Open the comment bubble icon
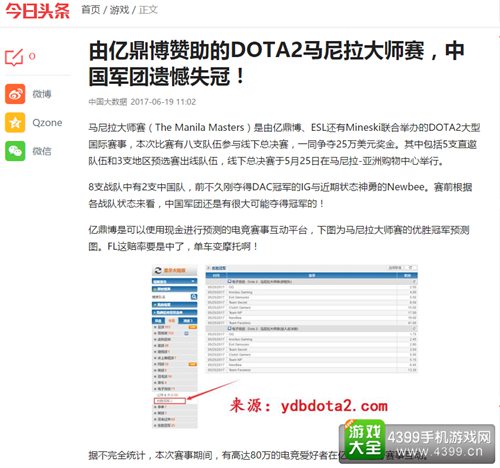Screen dimensions: 500x468 [14, 57]
